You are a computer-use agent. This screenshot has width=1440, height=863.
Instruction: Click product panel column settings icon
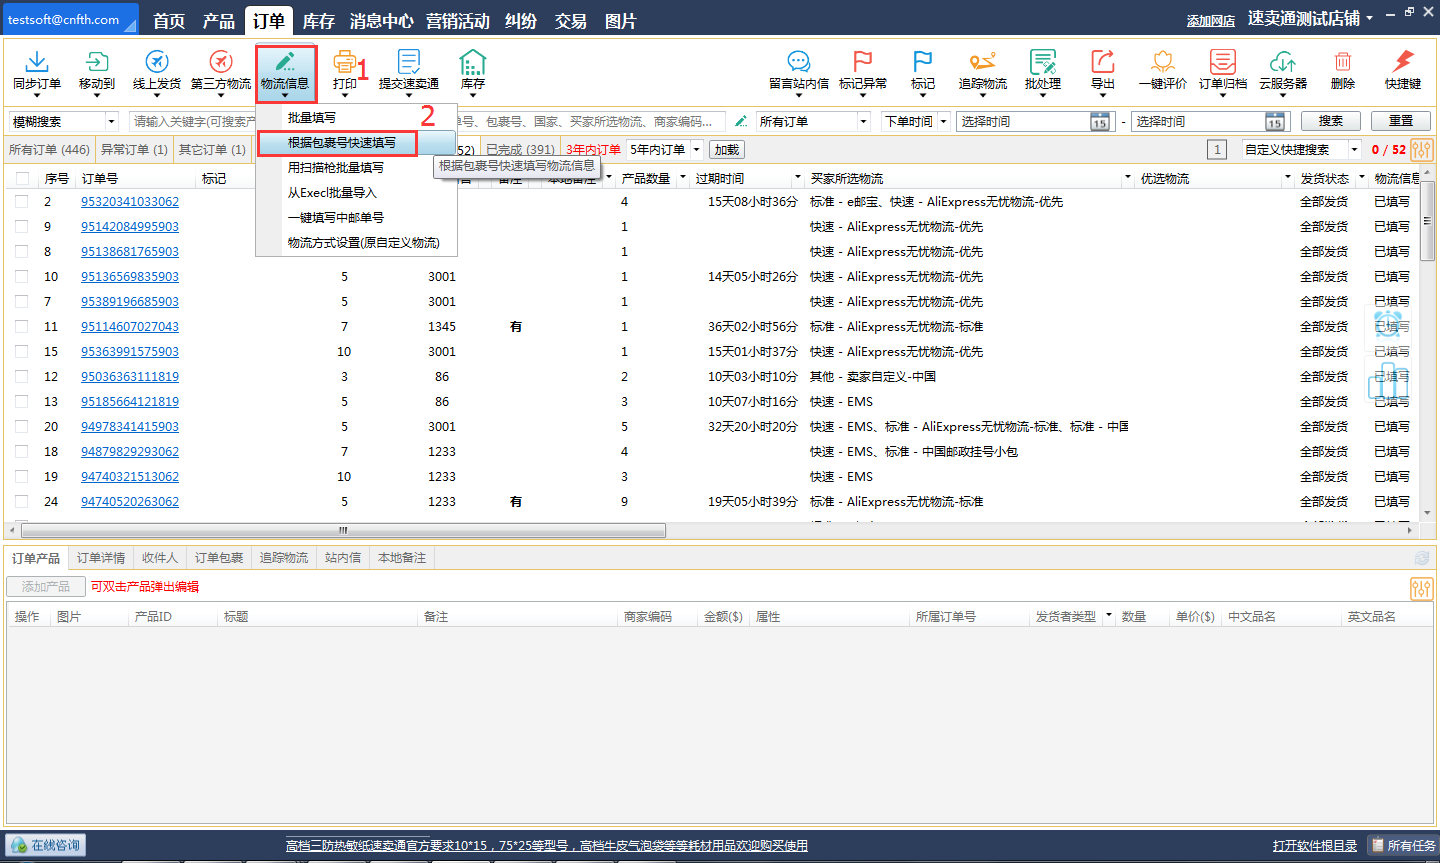1421,587
